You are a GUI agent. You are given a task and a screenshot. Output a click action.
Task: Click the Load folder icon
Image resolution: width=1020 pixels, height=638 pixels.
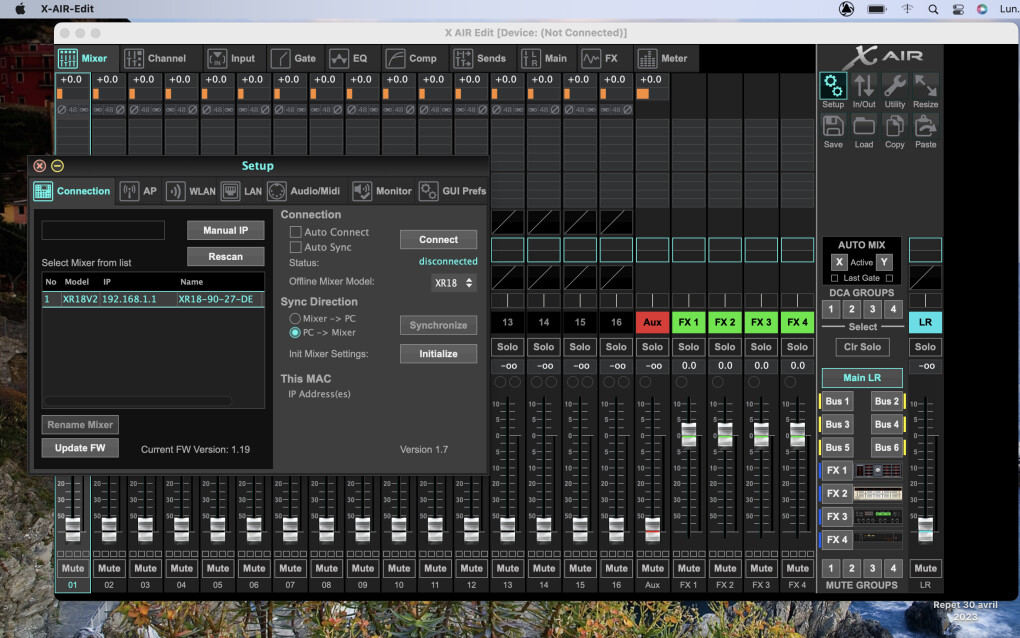(x=864, y=126)
